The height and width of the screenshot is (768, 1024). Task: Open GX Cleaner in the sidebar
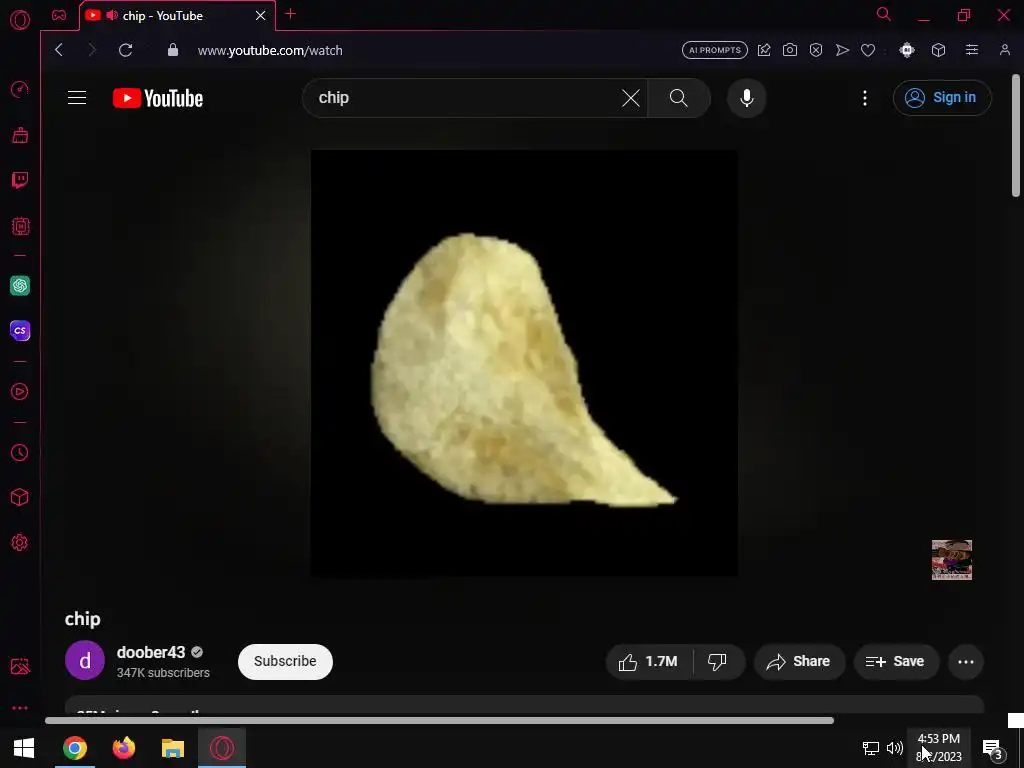(x=20, y=135)
